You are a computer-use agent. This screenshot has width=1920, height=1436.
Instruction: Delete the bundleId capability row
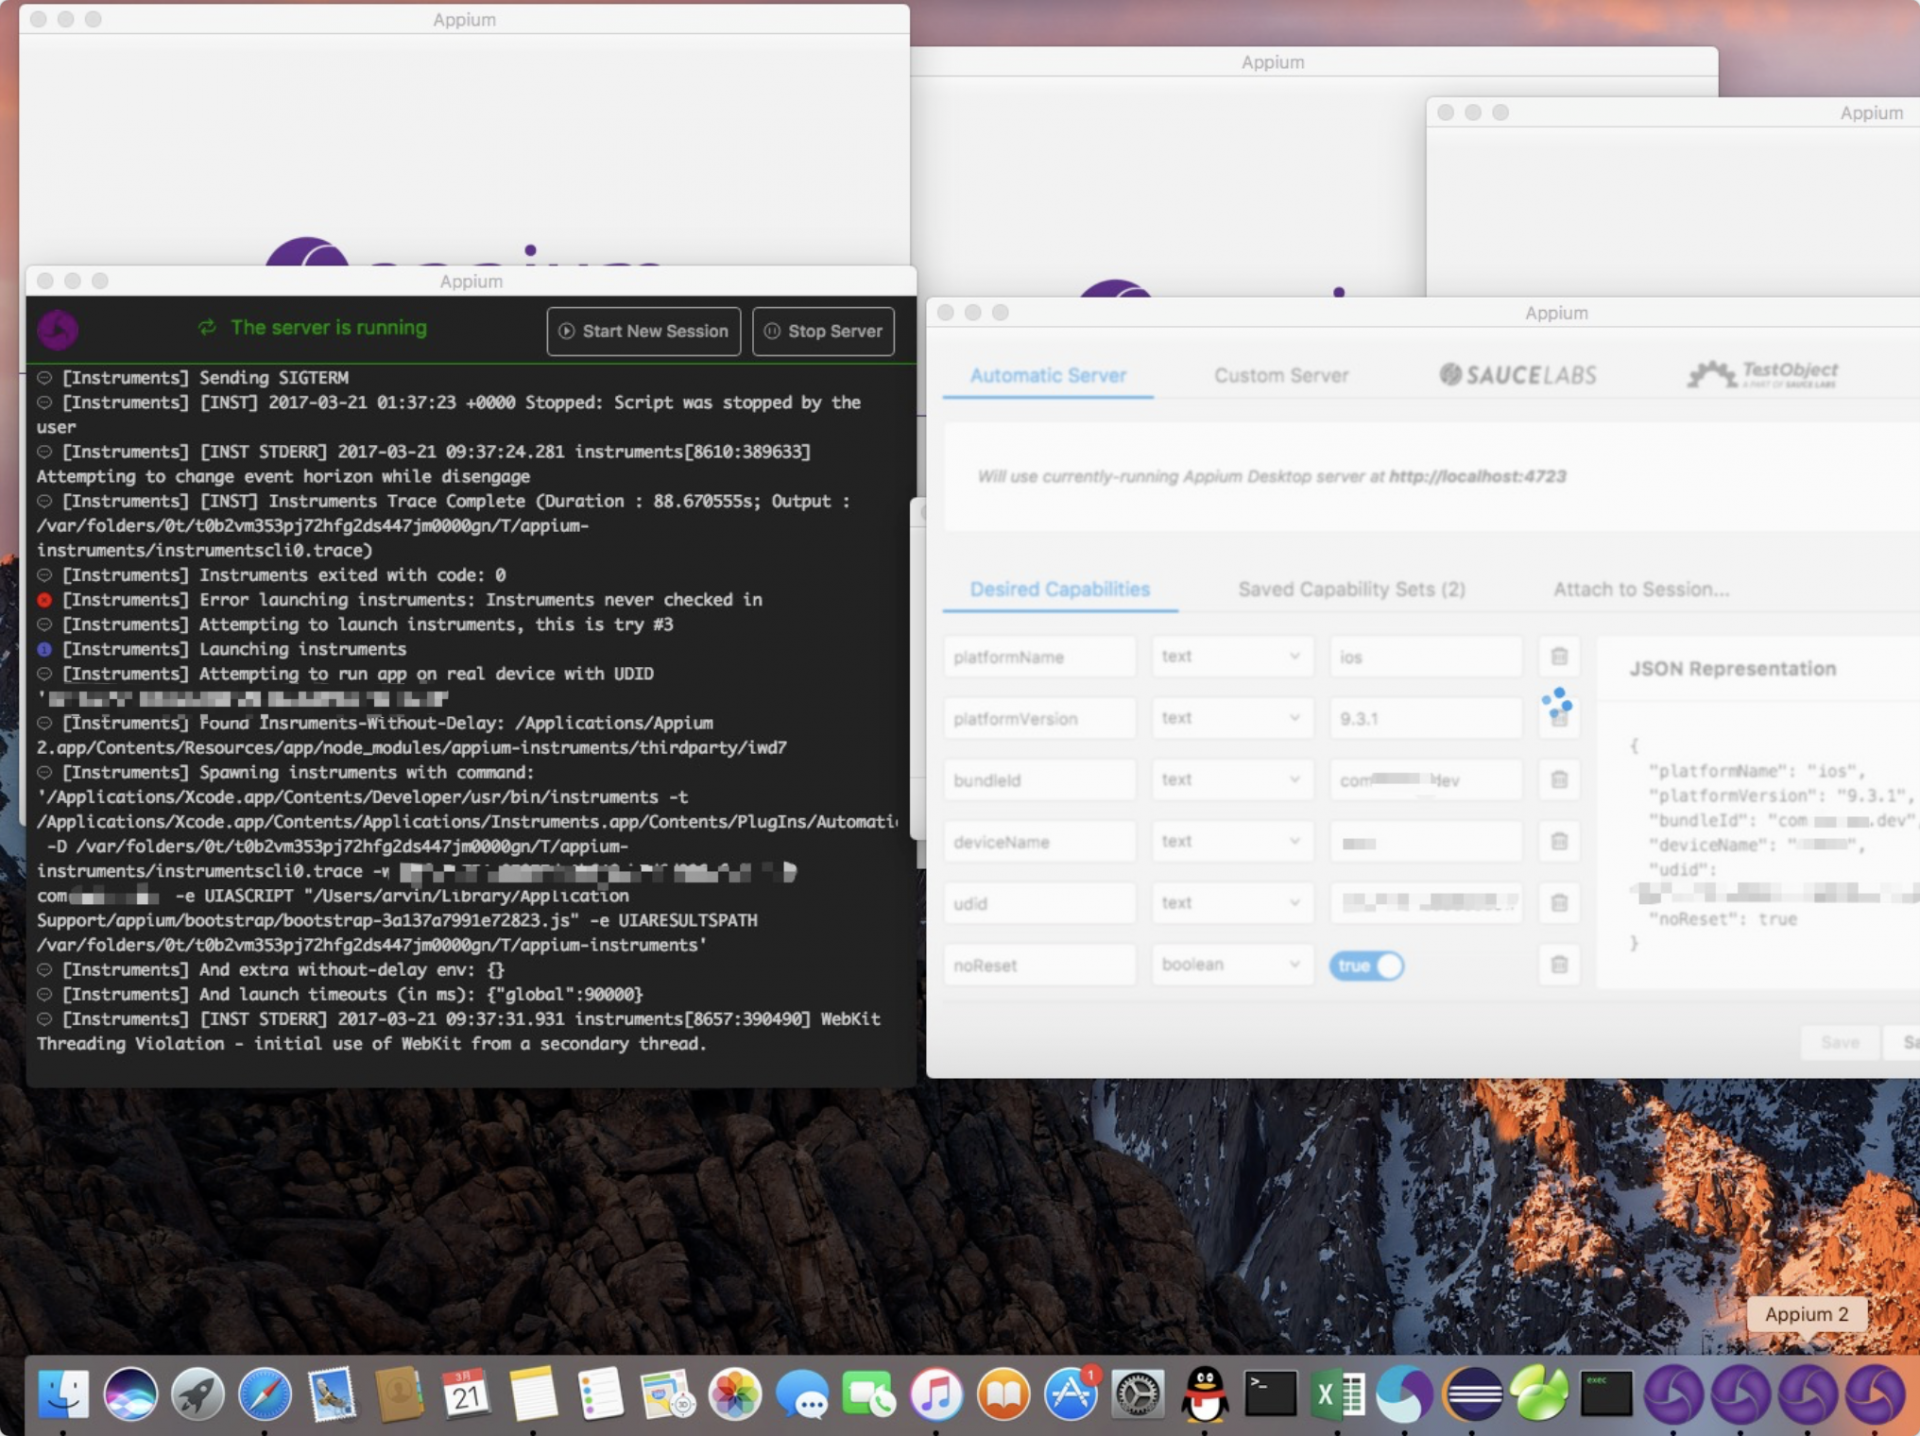tap(1558, 780)
